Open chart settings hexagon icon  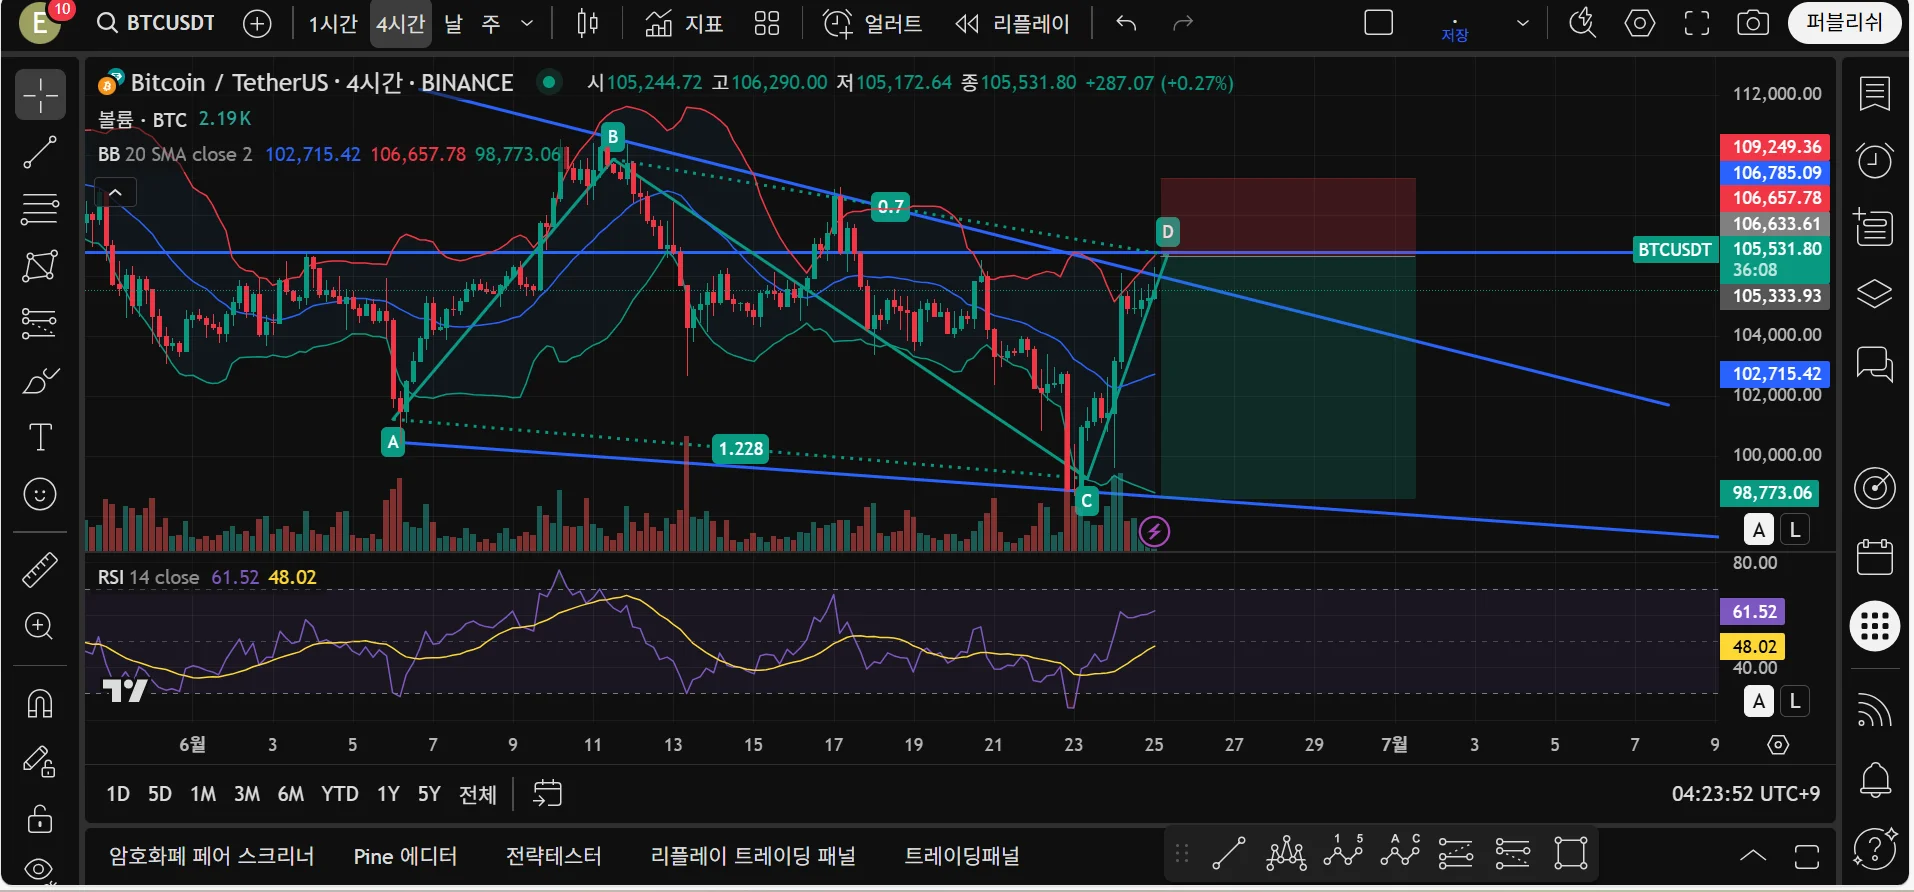[x=1640, y=23]
